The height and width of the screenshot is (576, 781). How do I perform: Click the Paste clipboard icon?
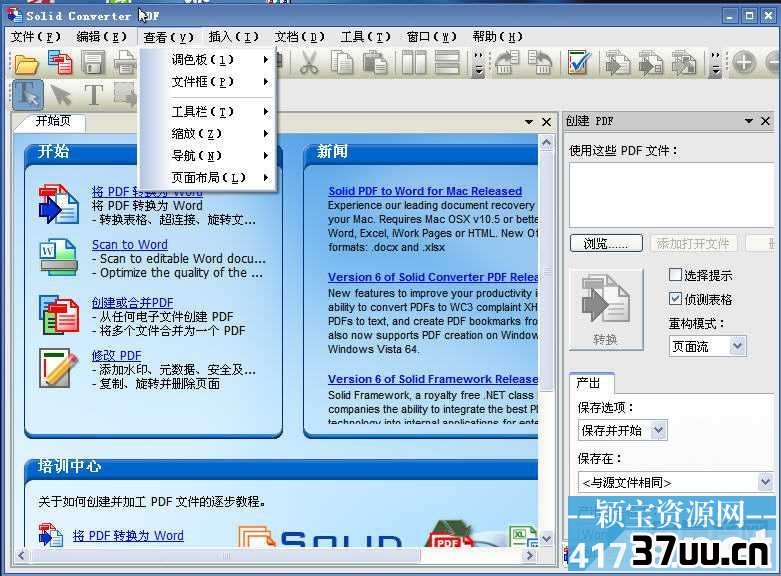[375, 63]
